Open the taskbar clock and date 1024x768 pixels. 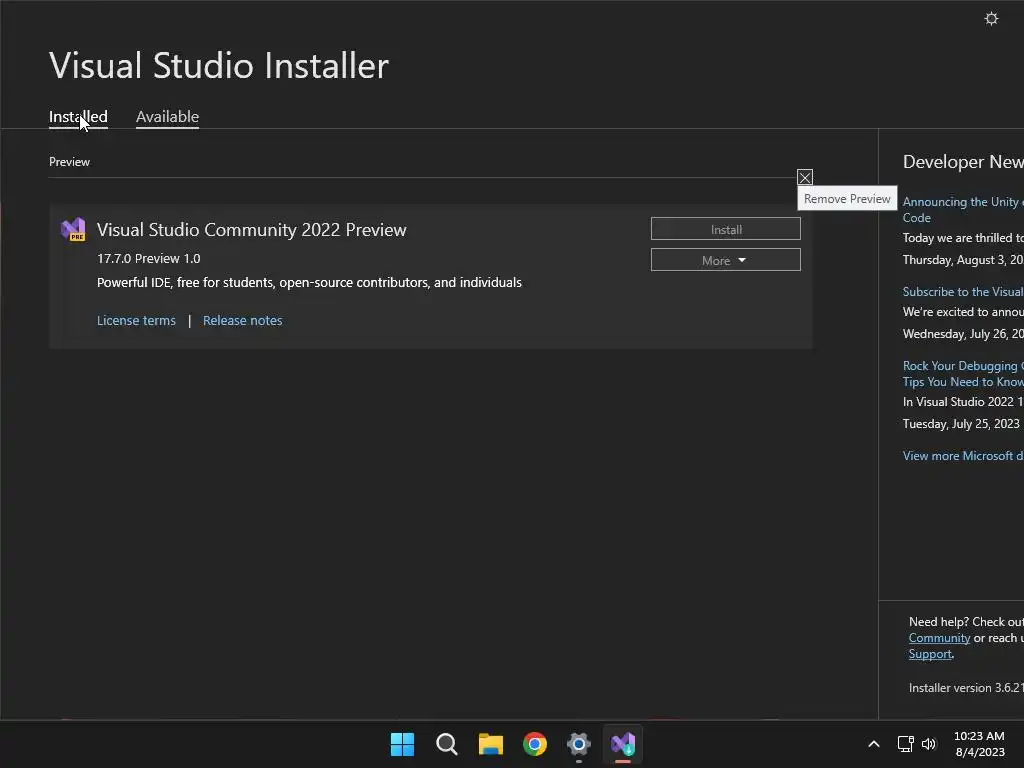[x=980, y=744]
